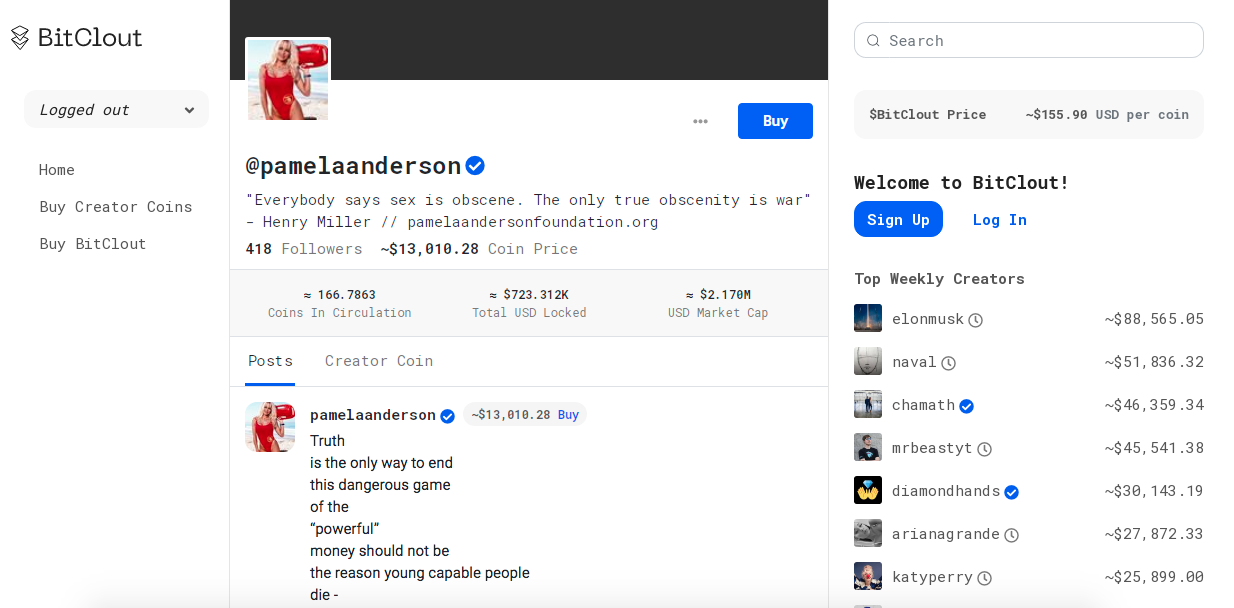This screenshot has height=608, width=1234.
Task: Click verified badge beside post author name
Action: click(x=448, y=416)
